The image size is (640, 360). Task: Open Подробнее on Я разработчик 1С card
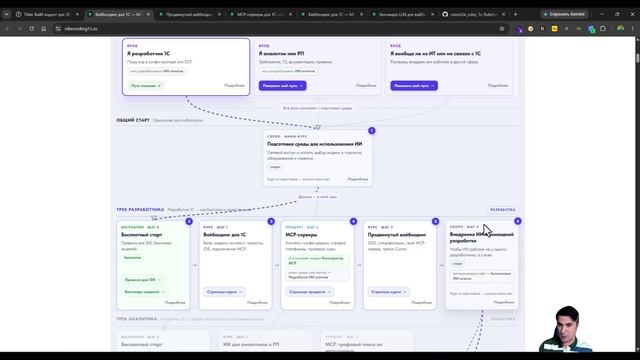[x=235, y=86]
